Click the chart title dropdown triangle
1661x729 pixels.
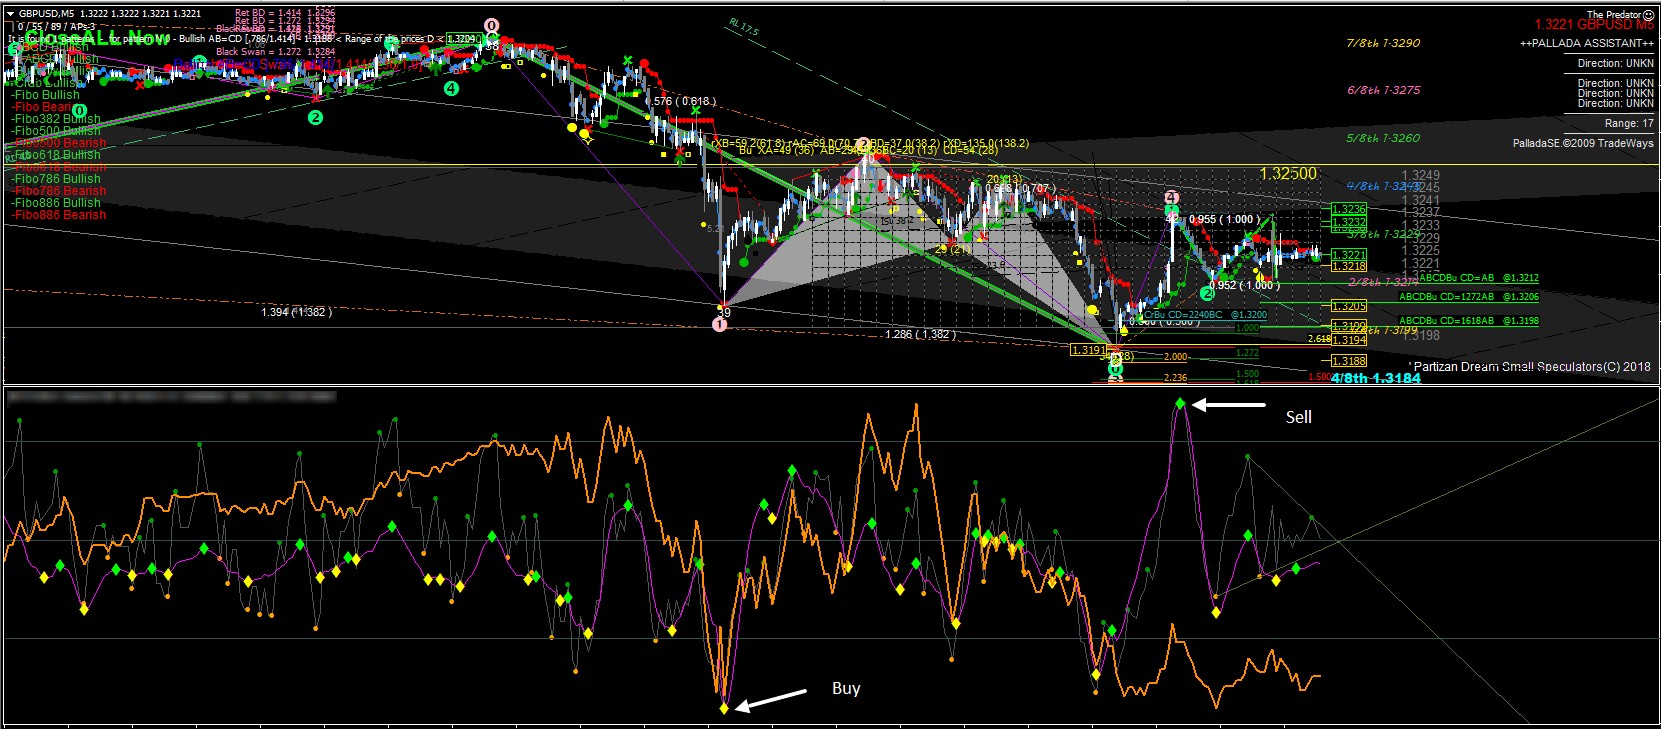(11, 13)
